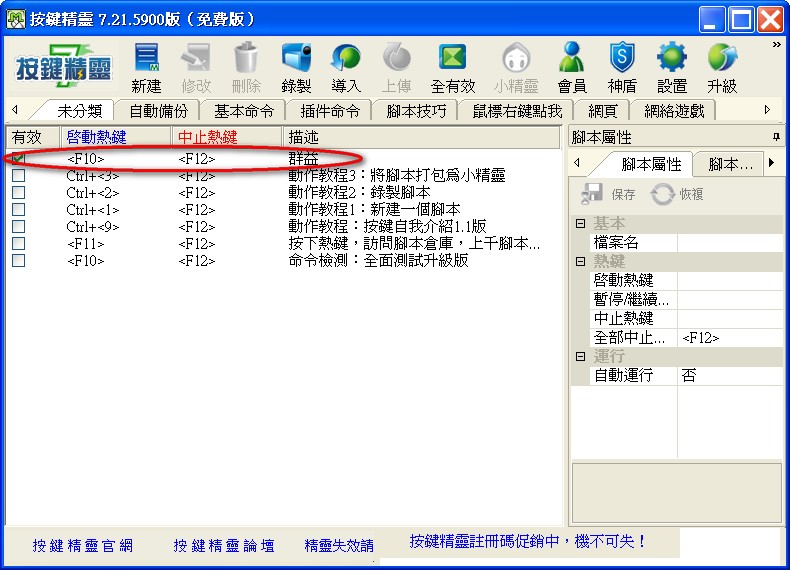Open the 按鍵精靈論壇 link
The height and width of the screenshot is (570, 790).
tap(224, 545)
